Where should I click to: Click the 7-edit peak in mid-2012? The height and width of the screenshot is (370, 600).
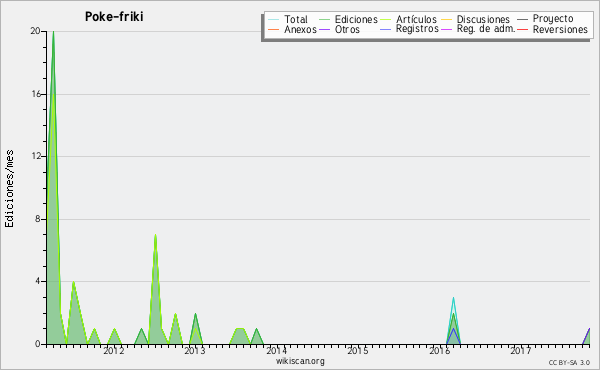[155, 235]
